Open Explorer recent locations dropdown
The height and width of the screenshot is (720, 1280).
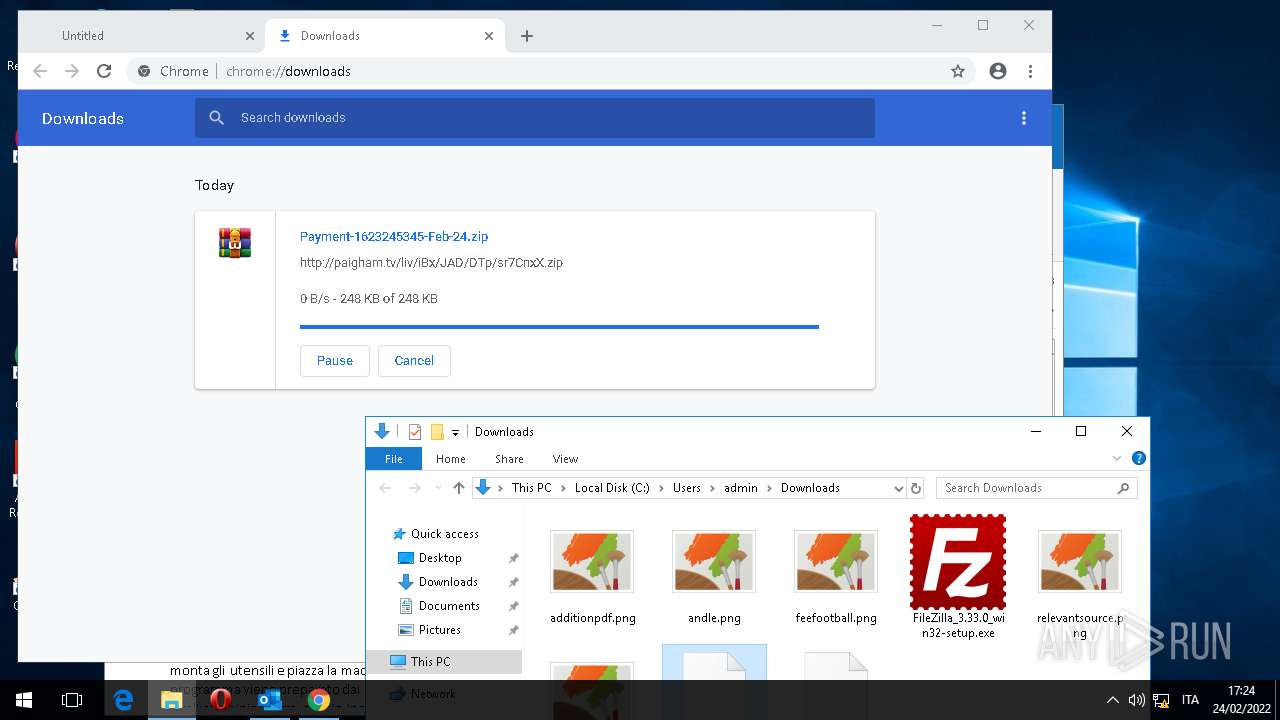tap(437, 488)
